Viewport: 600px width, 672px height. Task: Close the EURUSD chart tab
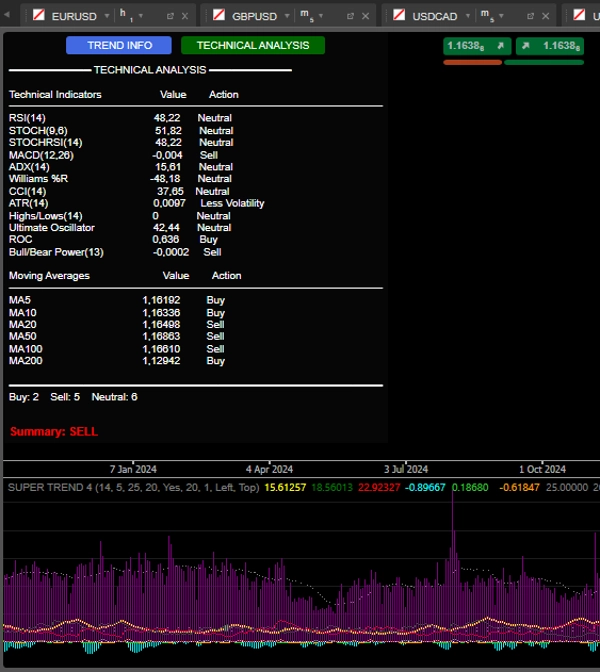coord(185,16)
